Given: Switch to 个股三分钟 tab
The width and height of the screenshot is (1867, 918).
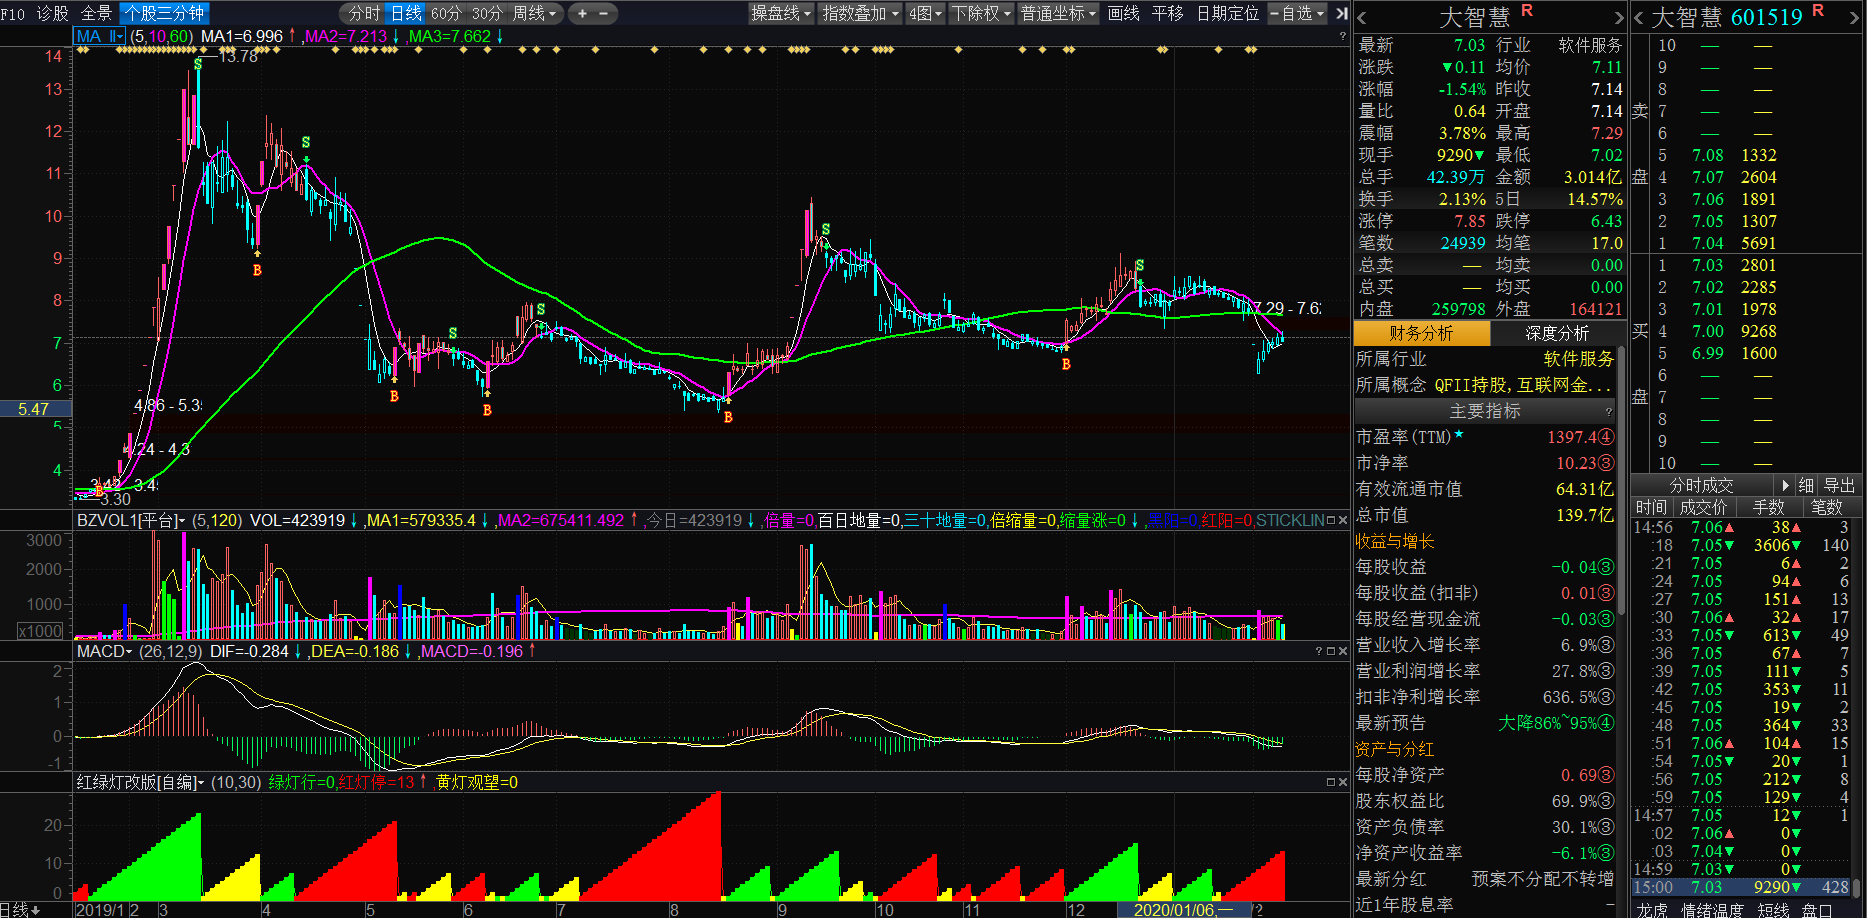Looking at the screenshot, I should click(164, 14).
